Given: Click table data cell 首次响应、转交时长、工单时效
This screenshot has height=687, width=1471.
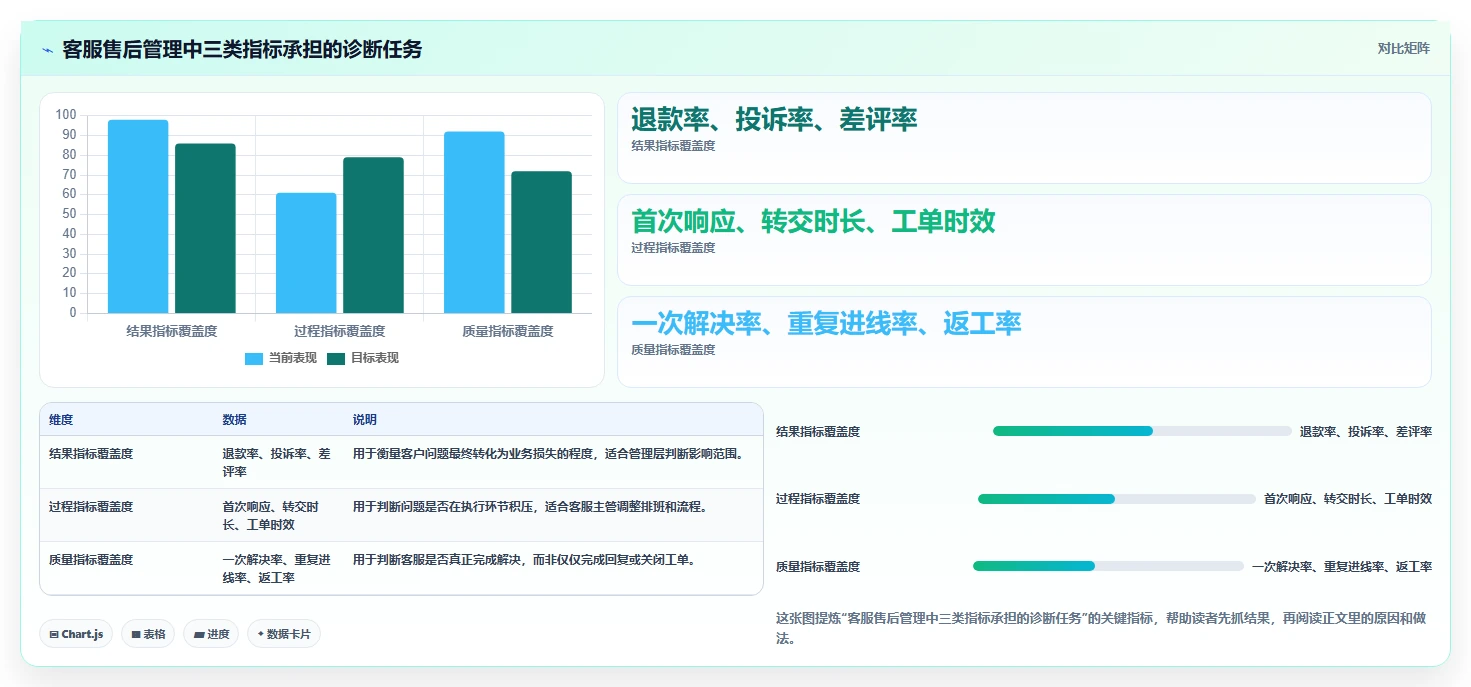Looking at the screenshot, I should tap(277, 515).
